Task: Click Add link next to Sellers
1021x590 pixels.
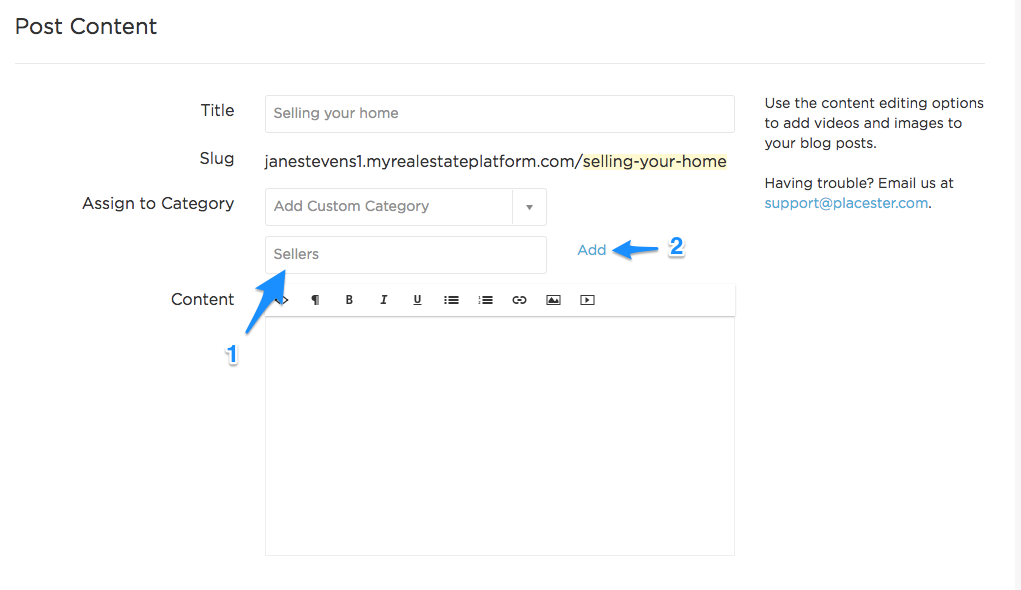Action: [591, 250]
